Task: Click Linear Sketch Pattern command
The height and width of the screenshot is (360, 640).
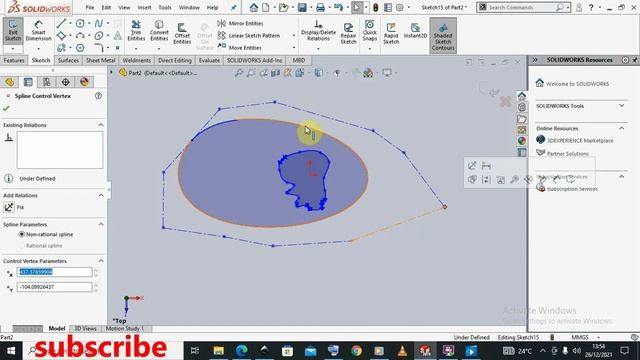Action: (x=249, y=36)
